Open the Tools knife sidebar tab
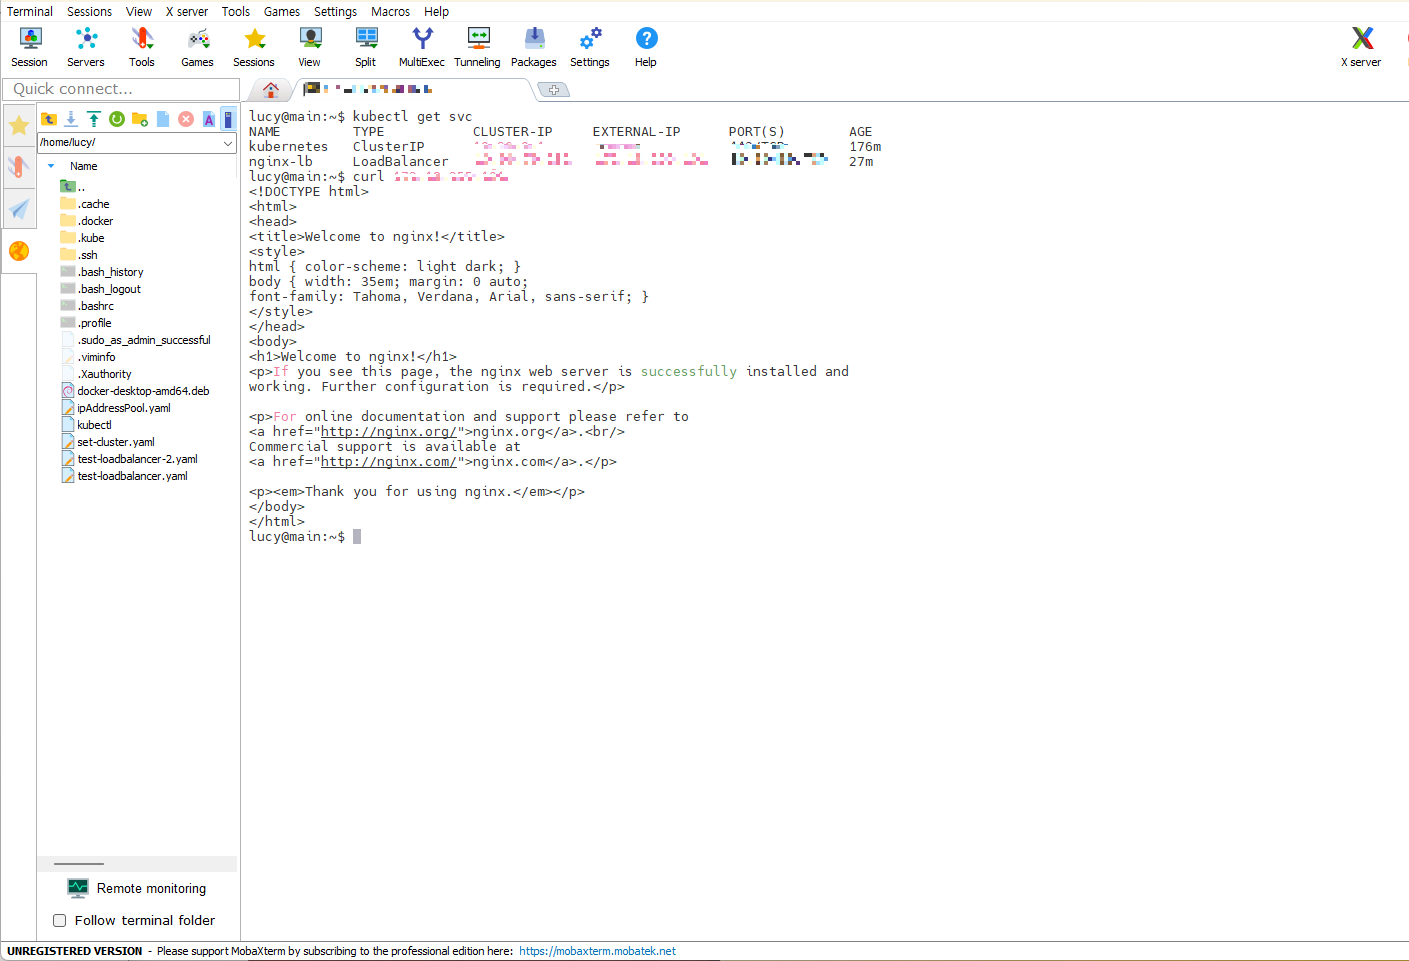This screenshot has height=961, width=1409. coord(19,166)
